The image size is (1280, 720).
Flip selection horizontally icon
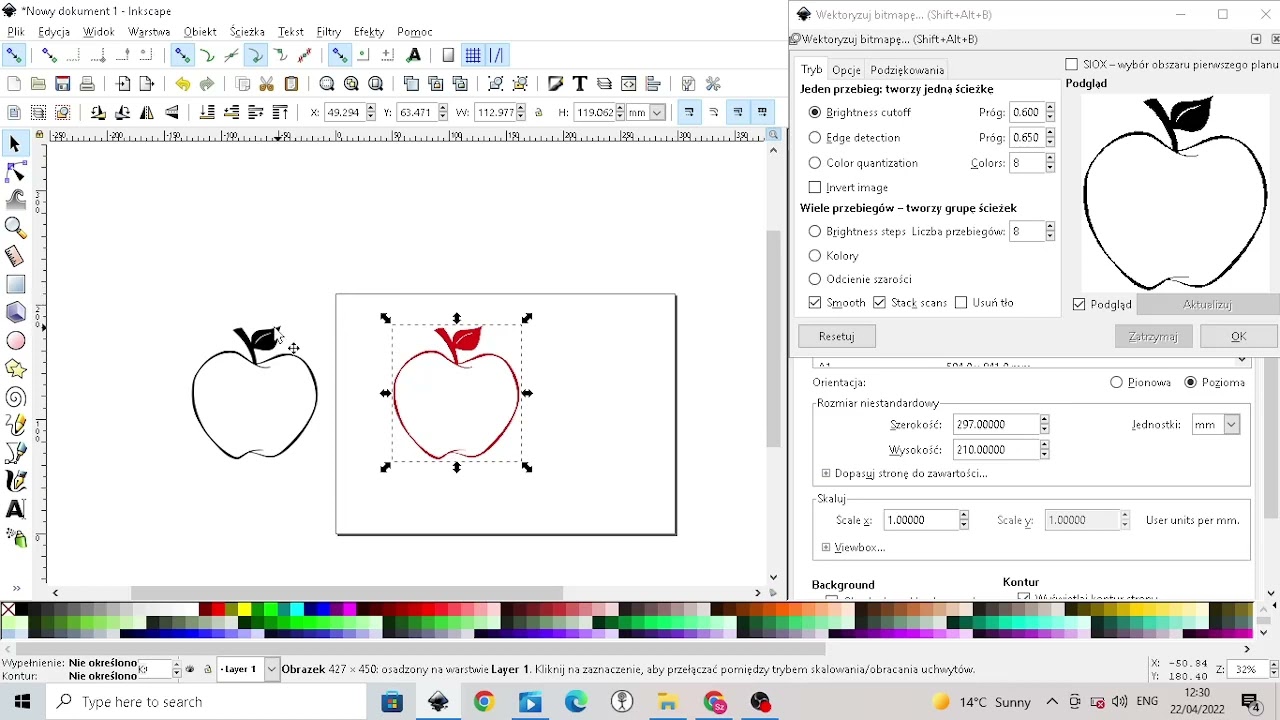(x=147, y=113)
